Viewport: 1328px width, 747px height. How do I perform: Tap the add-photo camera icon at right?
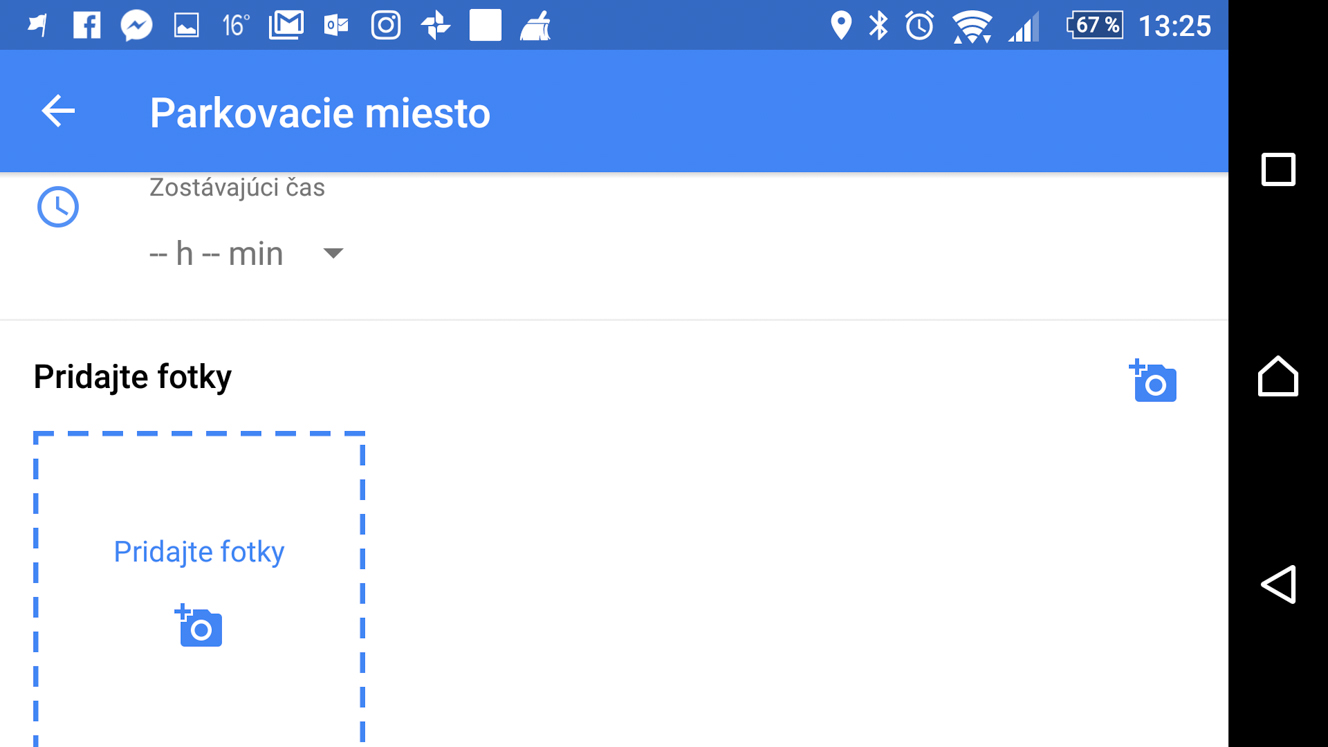[1153, 381]
